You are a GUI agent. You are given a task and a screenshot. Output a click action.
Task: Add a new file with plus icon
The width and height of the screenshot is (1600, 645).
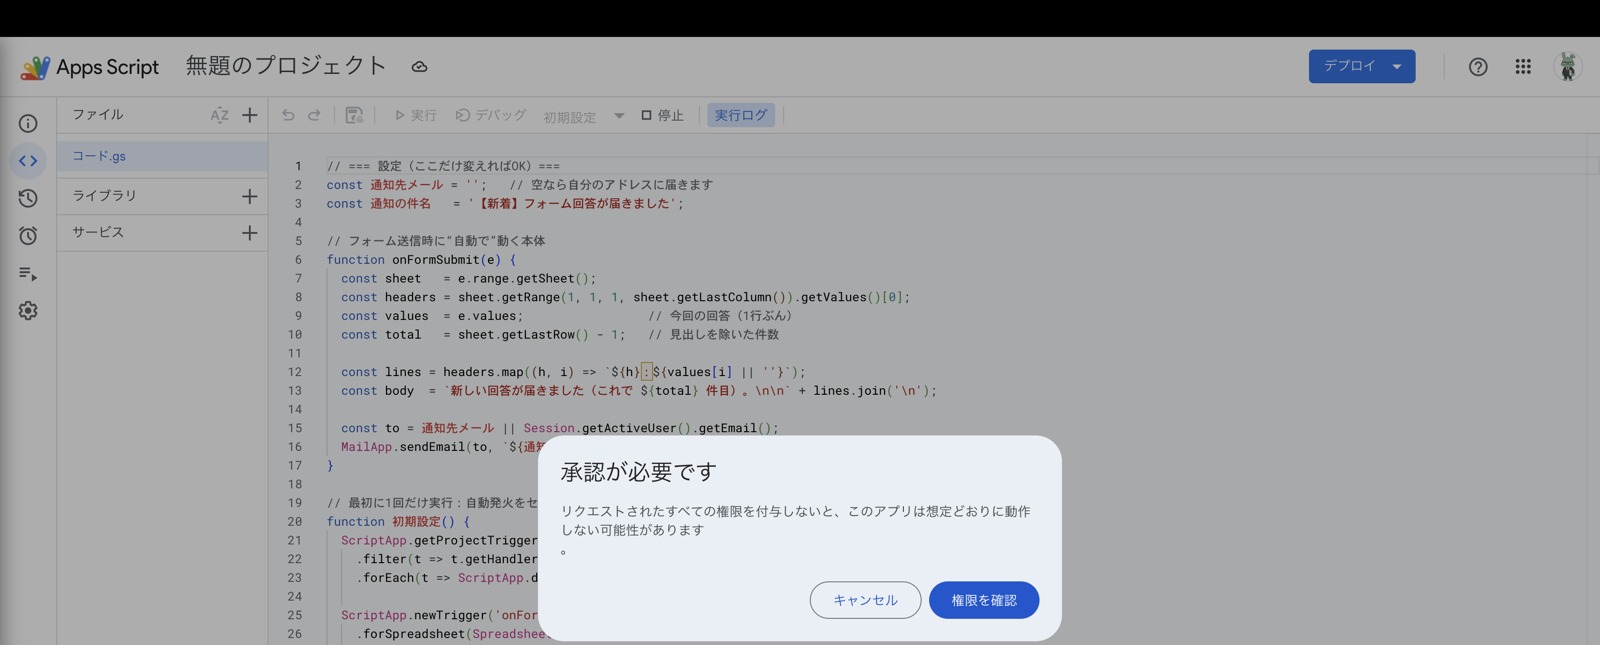pos(250,115)
